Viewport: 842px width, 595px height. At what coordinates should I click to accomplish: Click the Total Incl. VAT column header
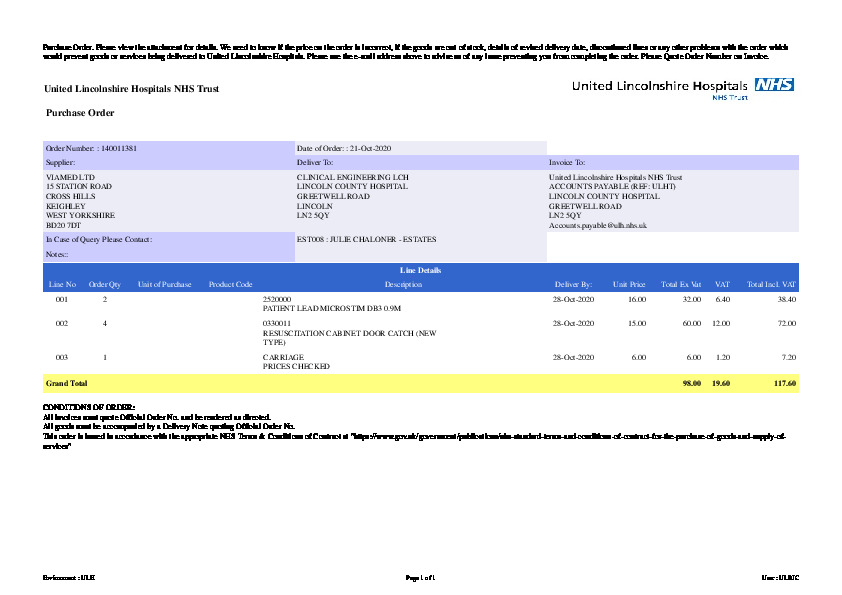pos(771,284)
